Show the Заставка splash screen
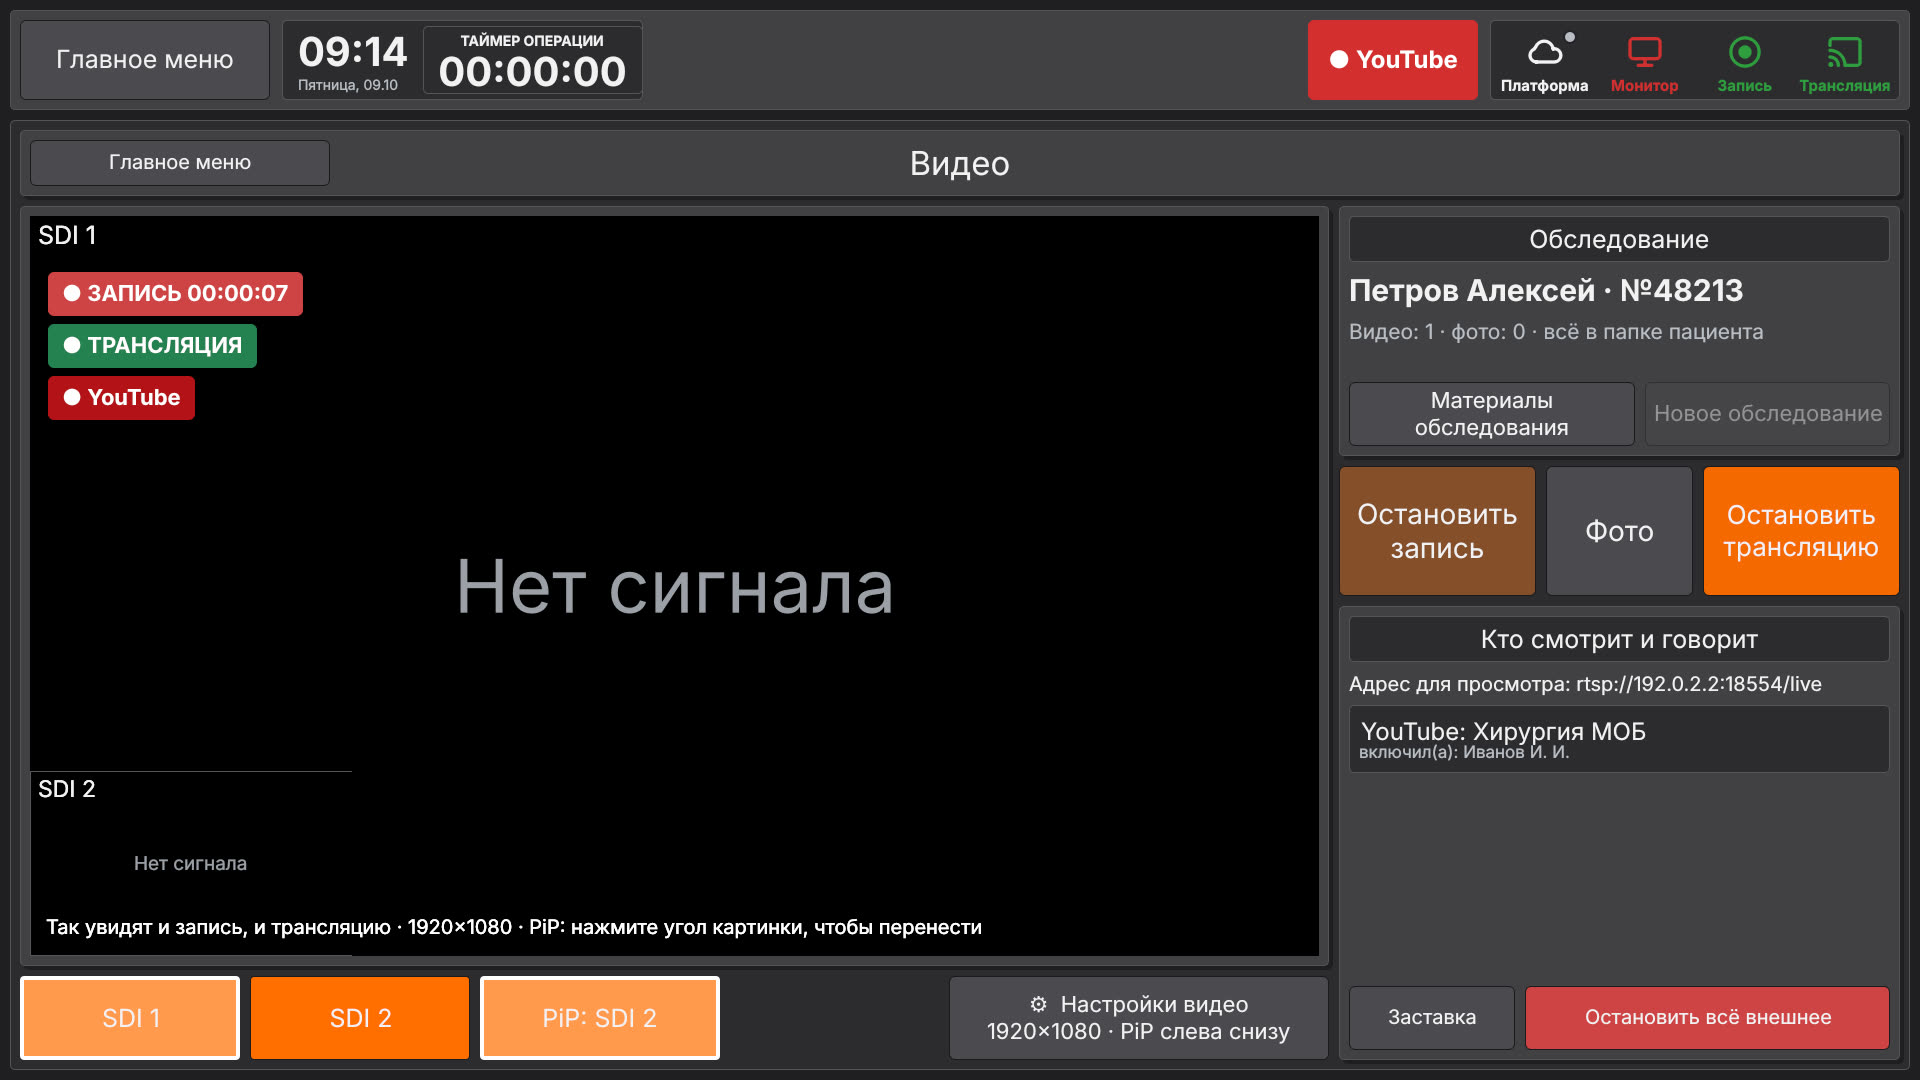 (1431, 1018)
